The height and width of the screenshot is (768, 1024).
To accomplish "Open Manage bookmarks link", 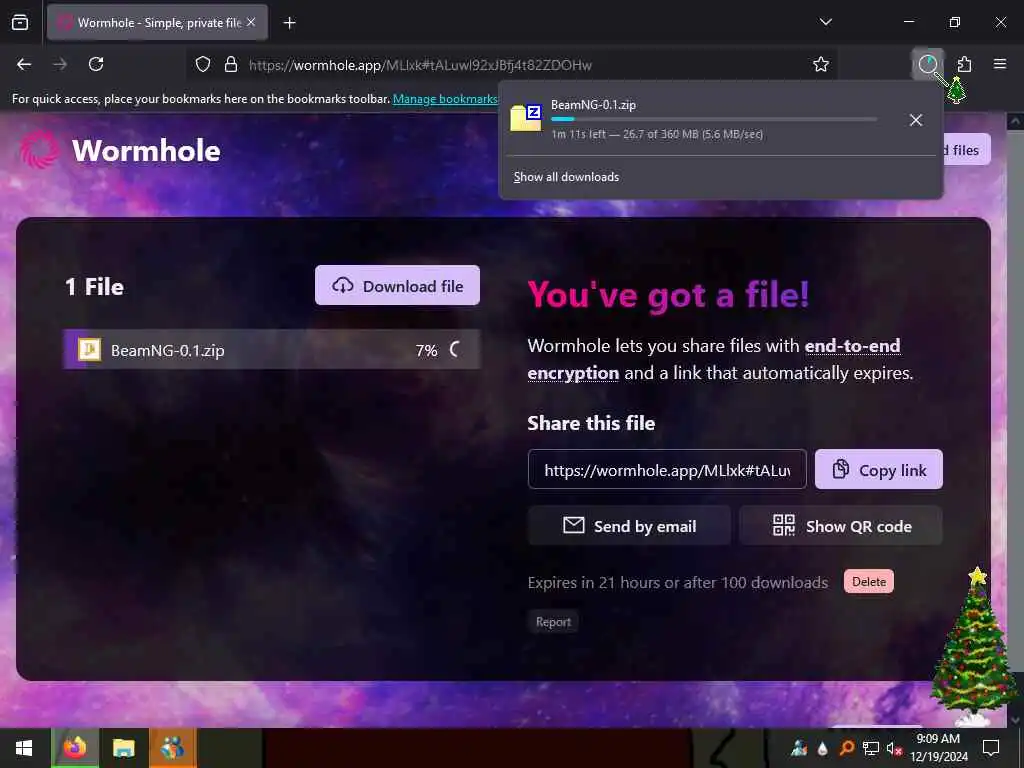I will (445, 99).
